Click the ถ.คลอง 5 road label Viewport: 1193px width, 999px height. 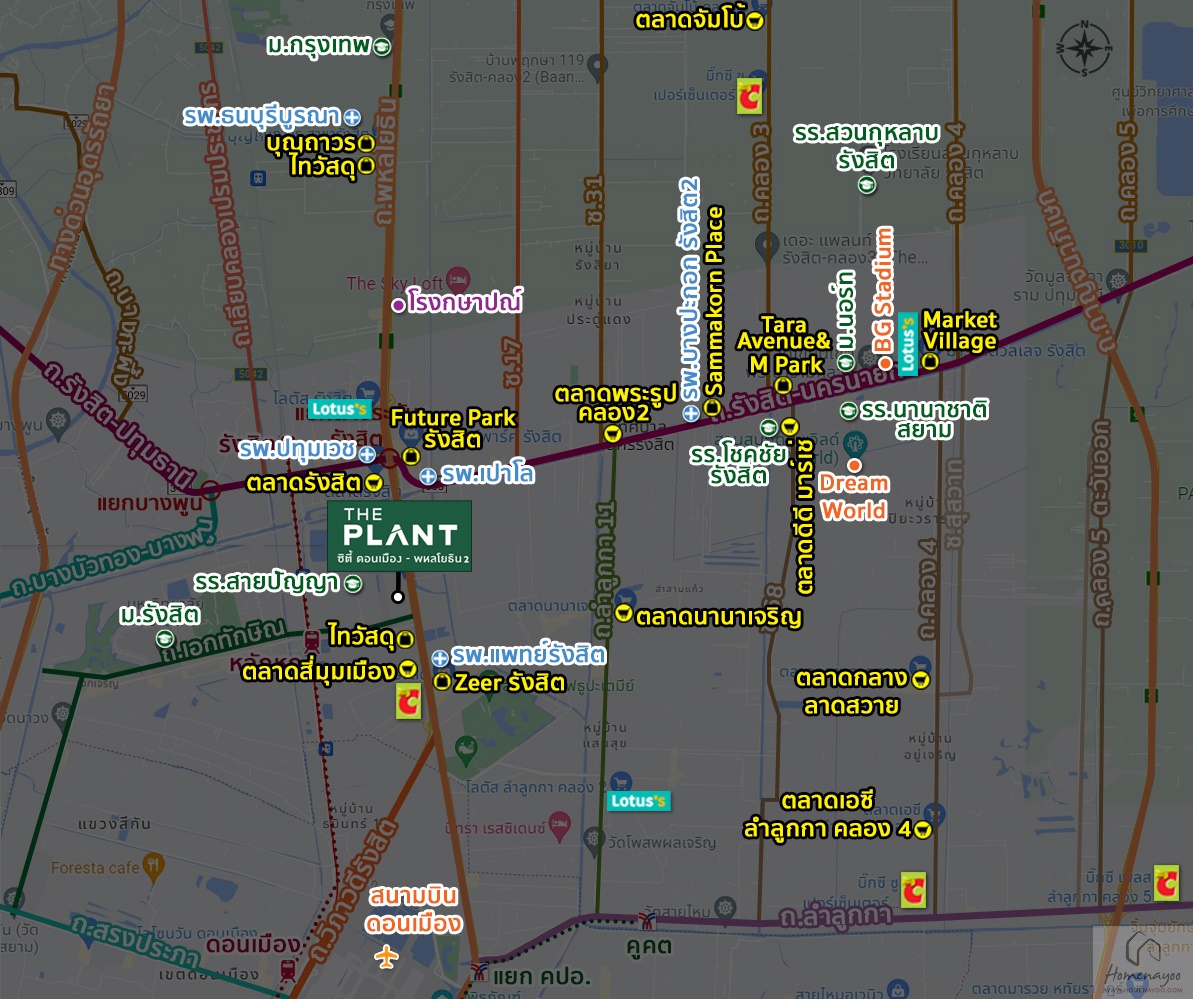pyautogui.click(x=1128, y=173)
